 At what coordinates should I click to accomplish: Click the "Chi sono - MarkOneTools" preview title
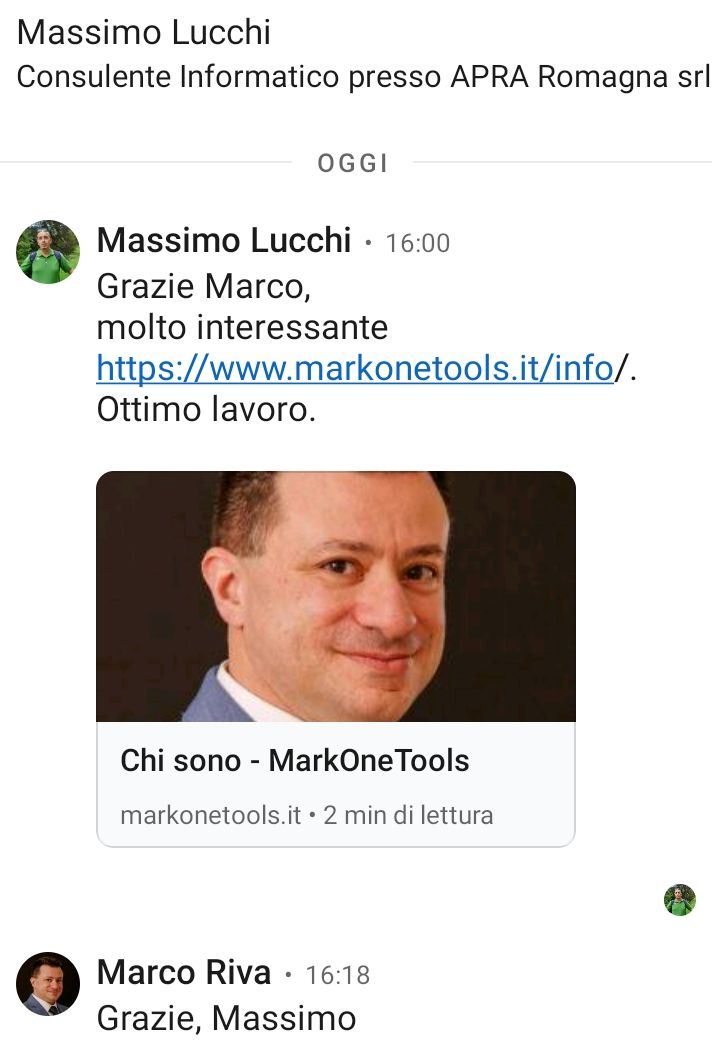coord(295,761)
